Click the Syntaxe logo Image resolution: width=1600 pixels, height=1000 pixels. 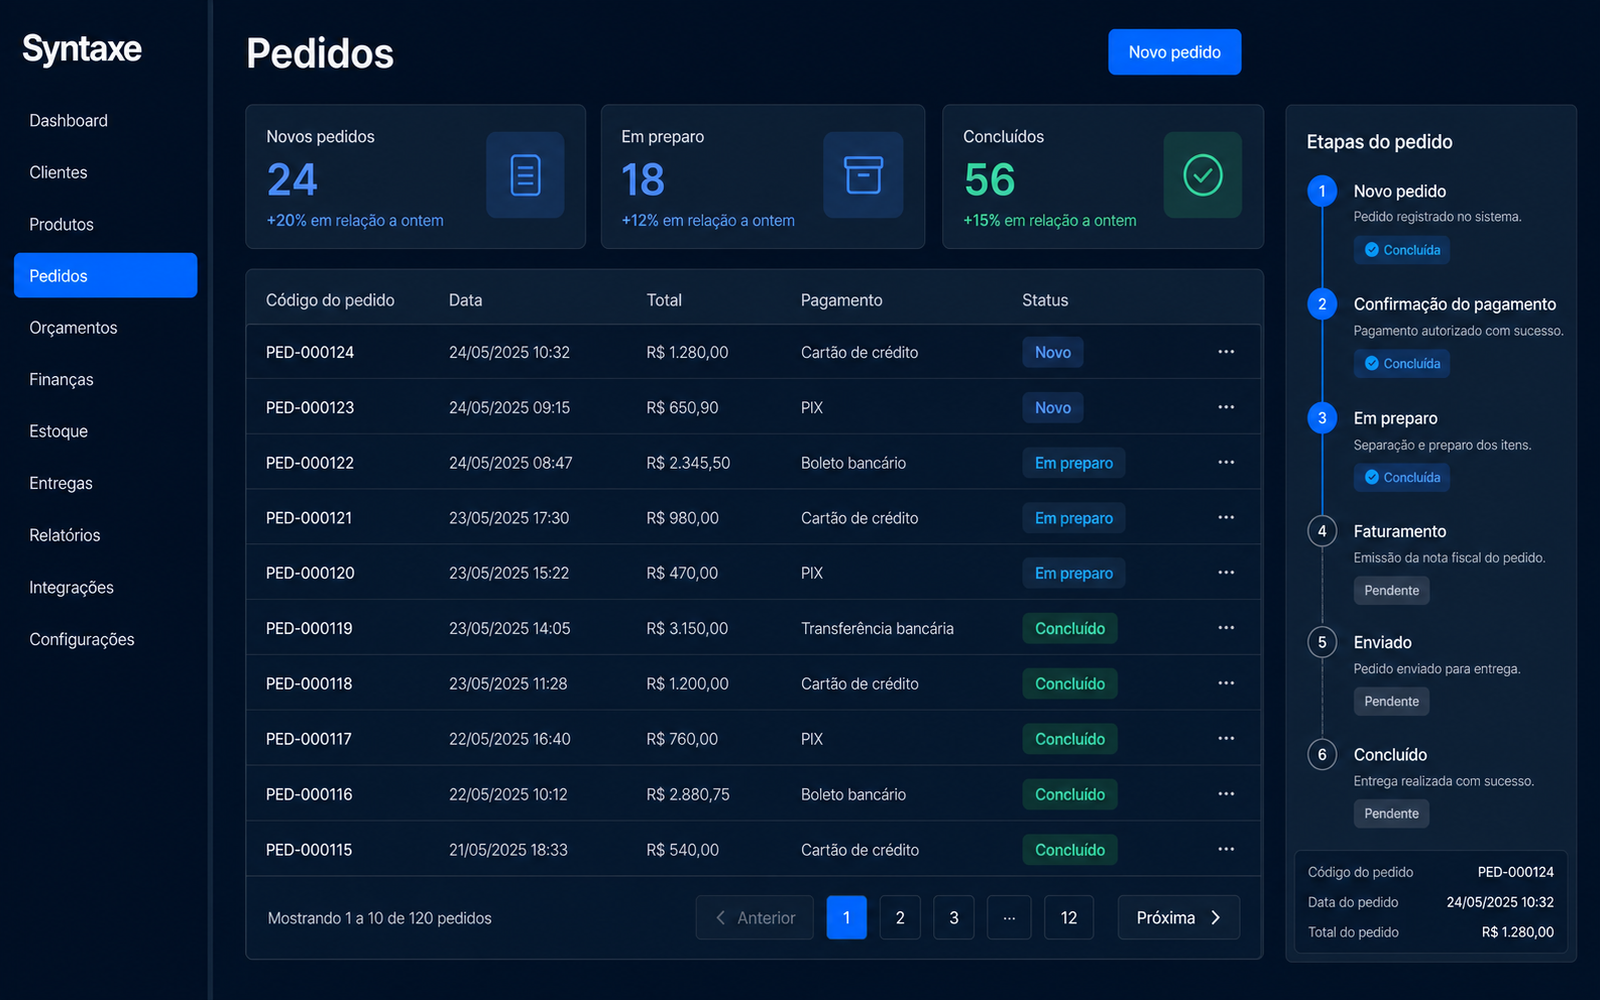click(82, 49)
